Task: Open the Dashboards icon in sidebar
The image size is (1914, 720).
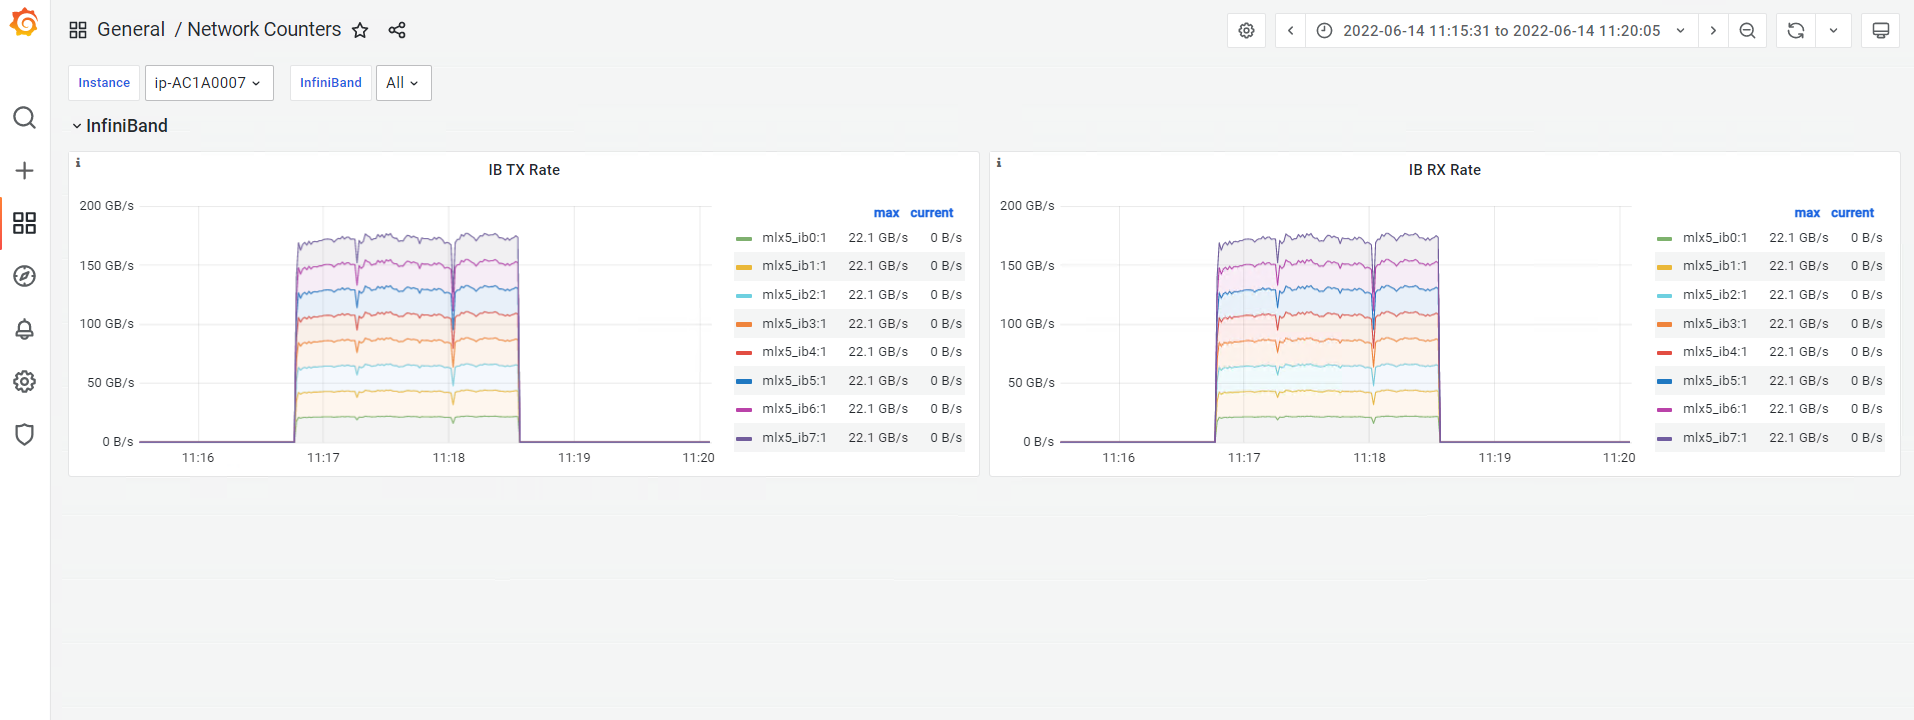Action: pyautogui.click(x=24, y=222)
